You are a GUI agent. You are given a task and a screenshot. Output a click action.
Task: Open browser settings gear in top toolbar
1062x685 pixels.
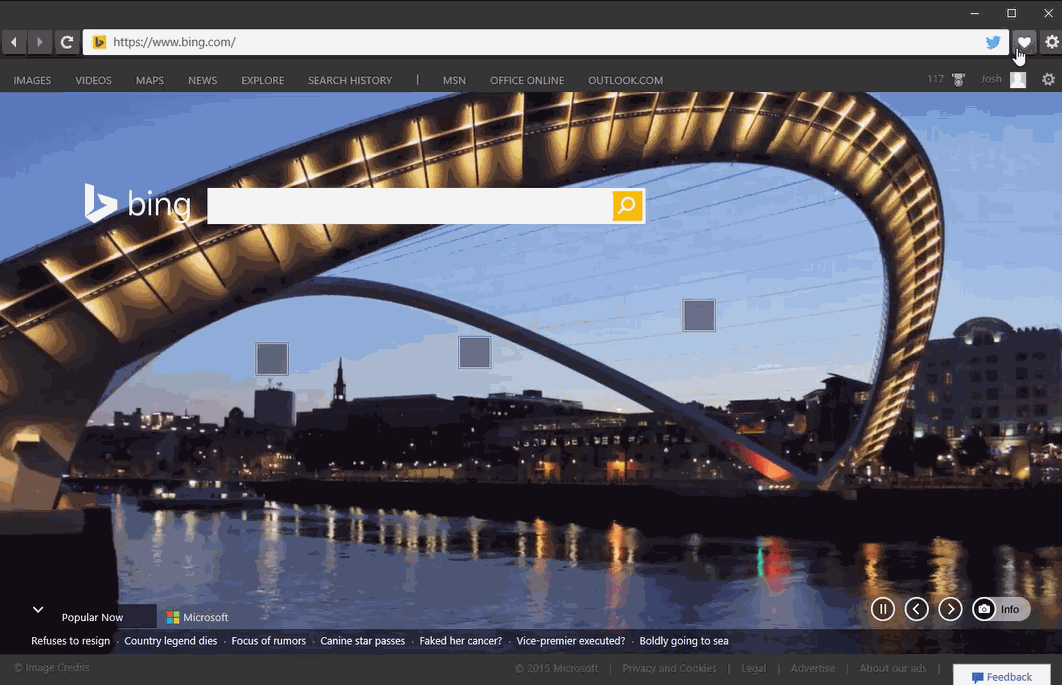pos(1051,42)
